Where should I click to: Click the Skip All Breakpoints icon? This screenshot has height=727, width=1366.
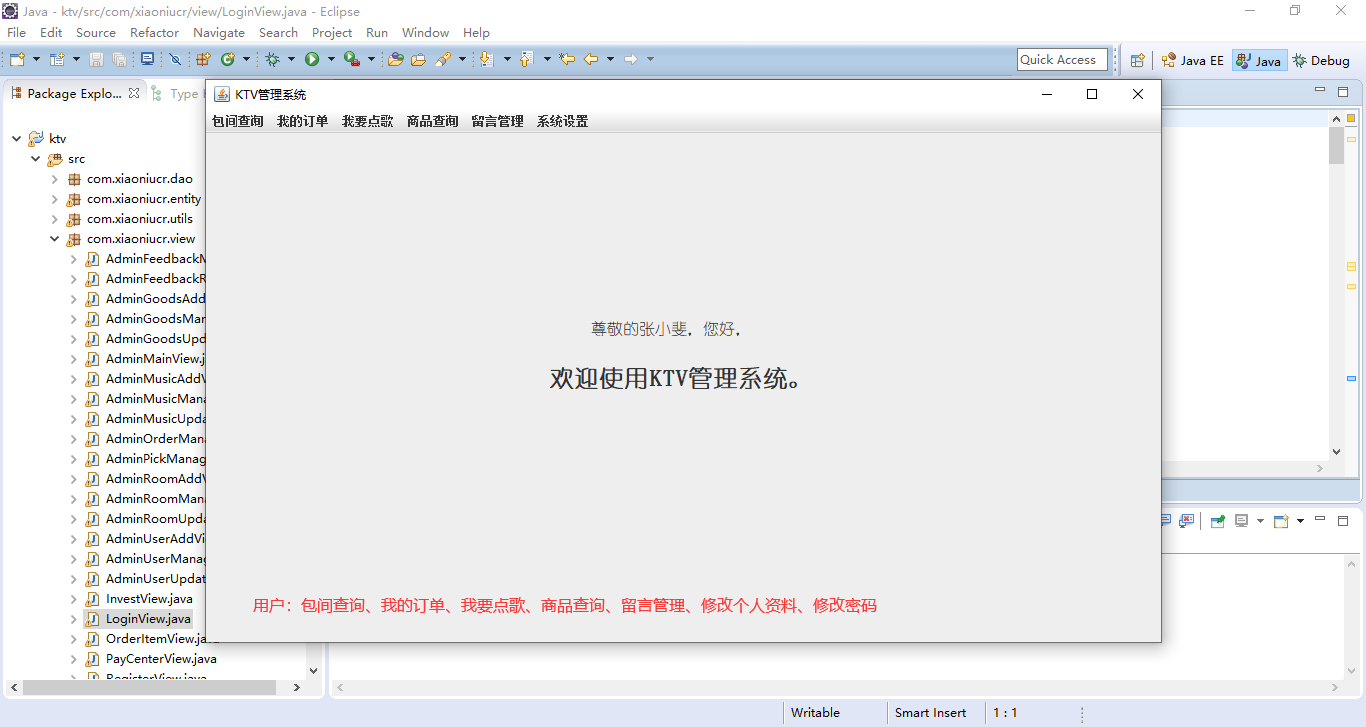point(175,60)
